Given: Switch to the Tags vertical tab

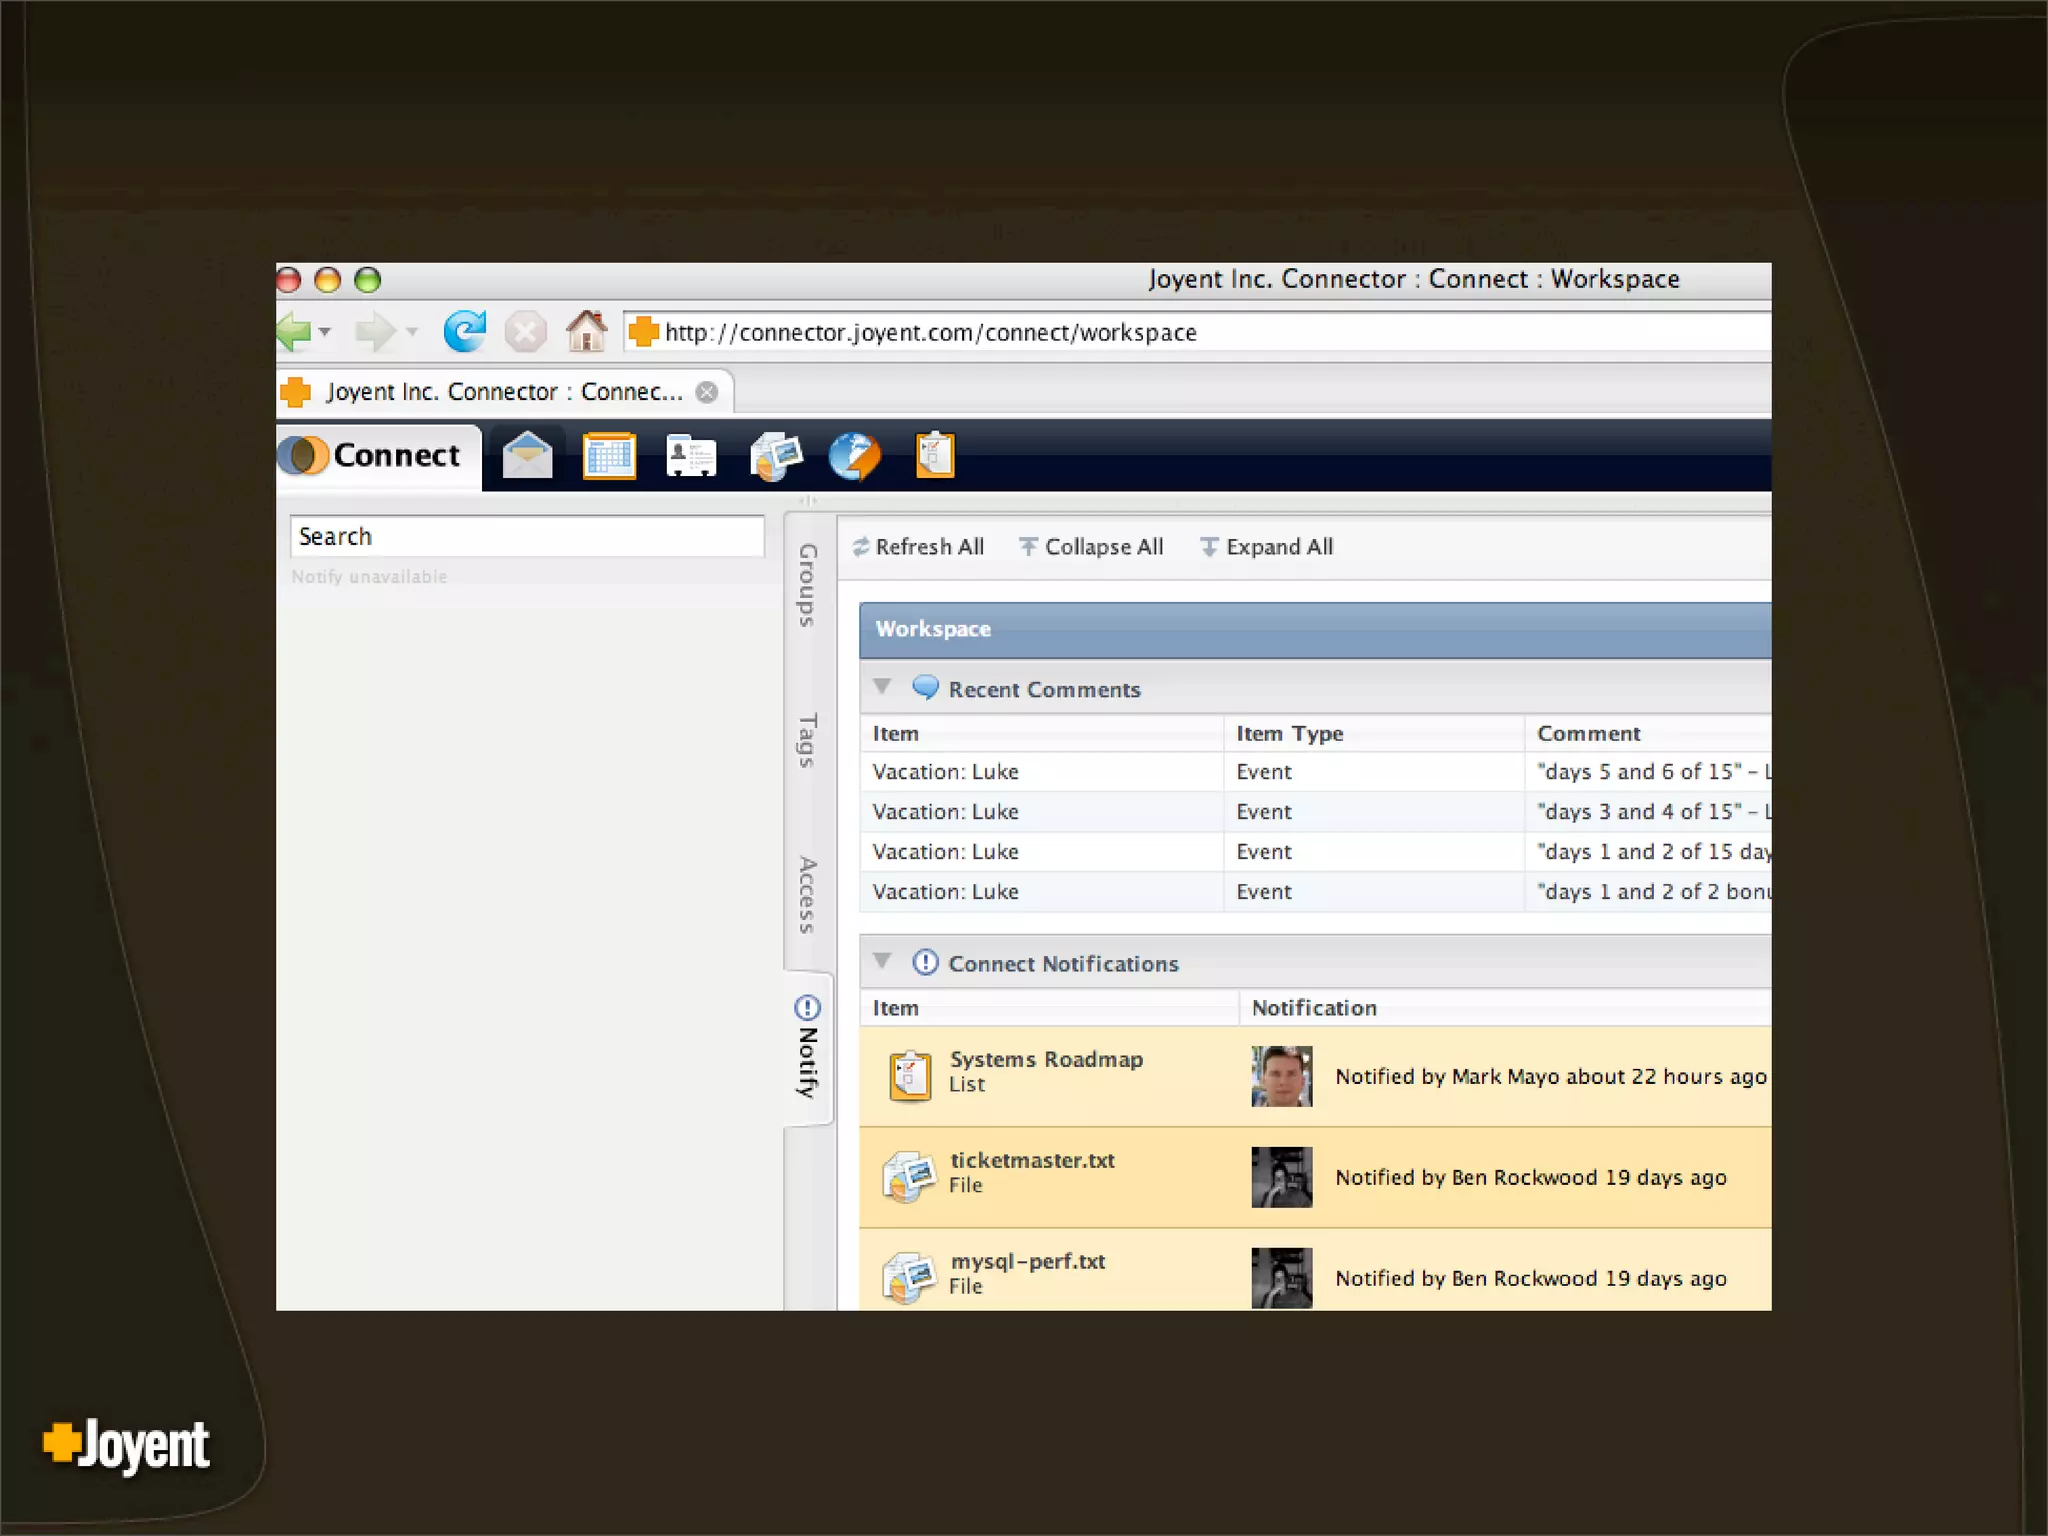Looking at the screenshot, I should point(808,740).
